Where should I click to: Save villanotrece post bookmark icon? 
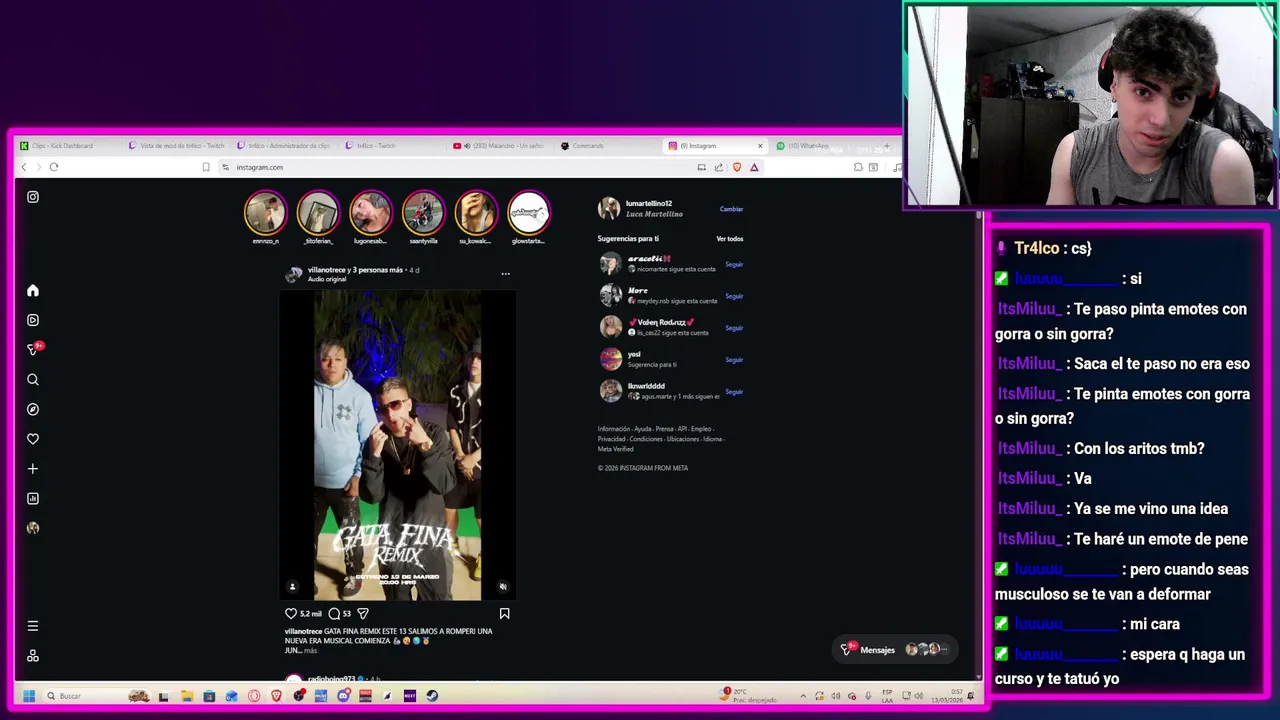504,613
